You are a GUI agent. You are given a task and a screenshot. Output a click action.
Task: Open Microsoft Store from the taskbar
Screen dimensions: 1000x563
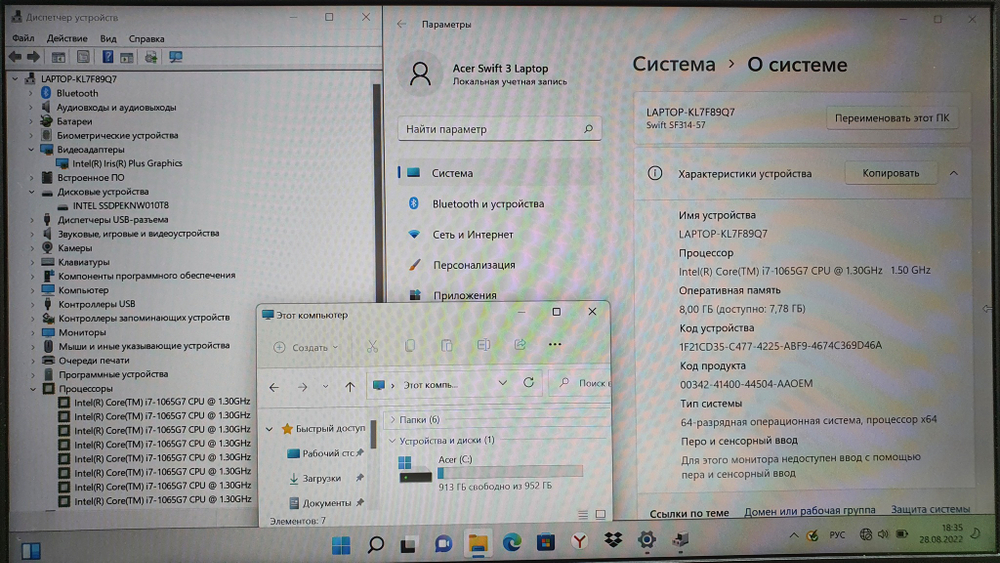click(x=545, y=543)
